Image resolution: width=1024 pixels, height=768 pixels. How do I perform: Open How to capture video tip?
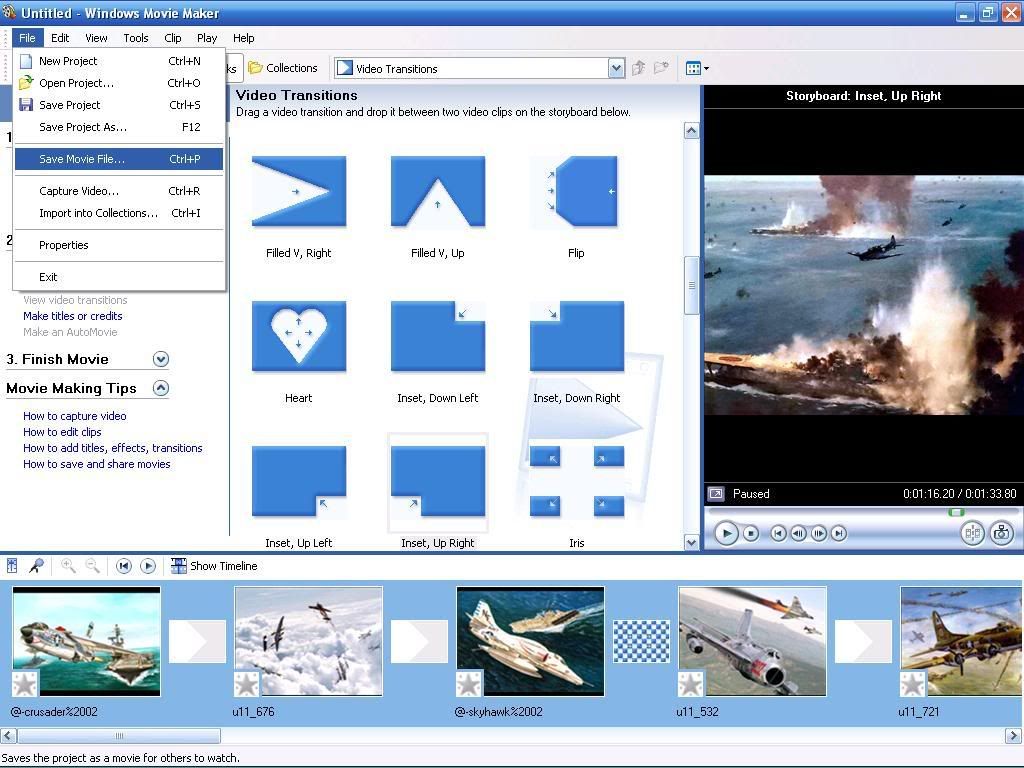74,416
